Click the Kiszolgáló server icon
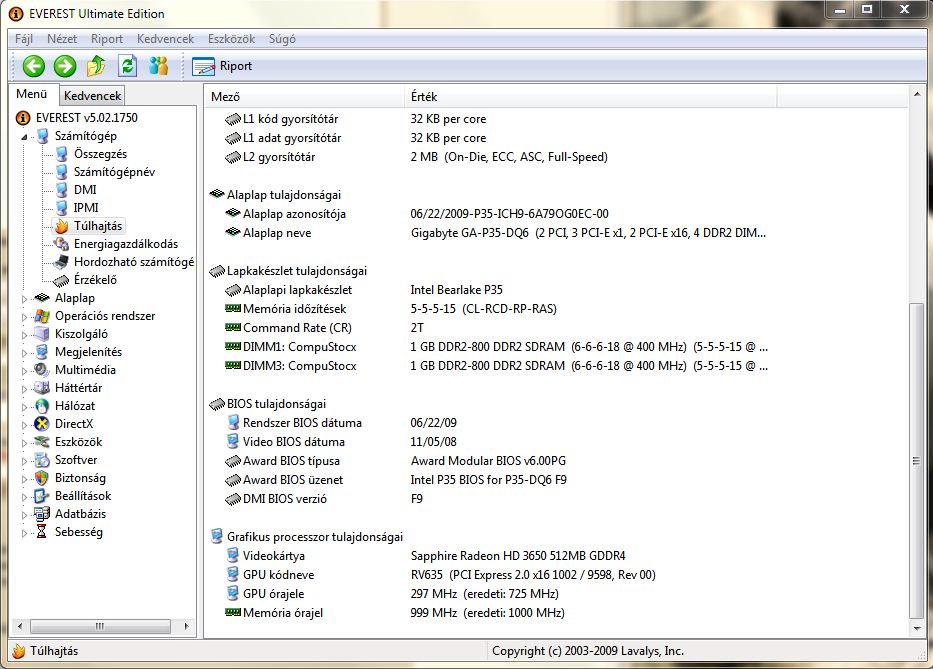 tap(42, 334)
